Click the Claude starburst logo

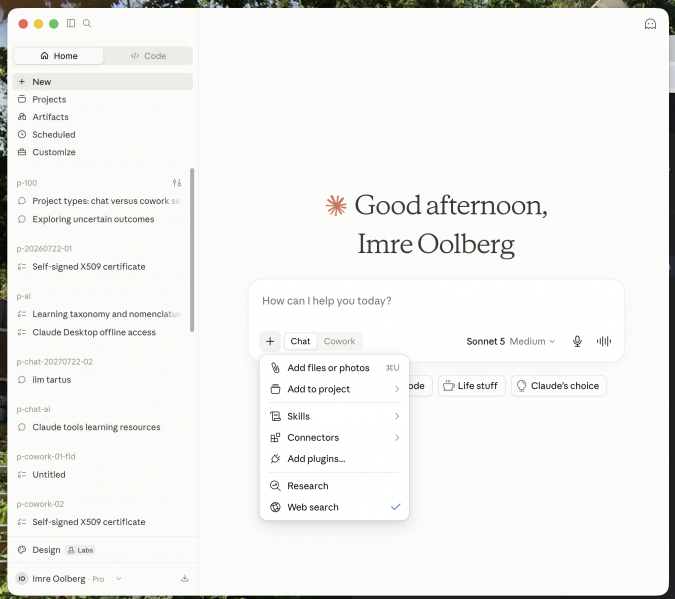pos(336,205)
